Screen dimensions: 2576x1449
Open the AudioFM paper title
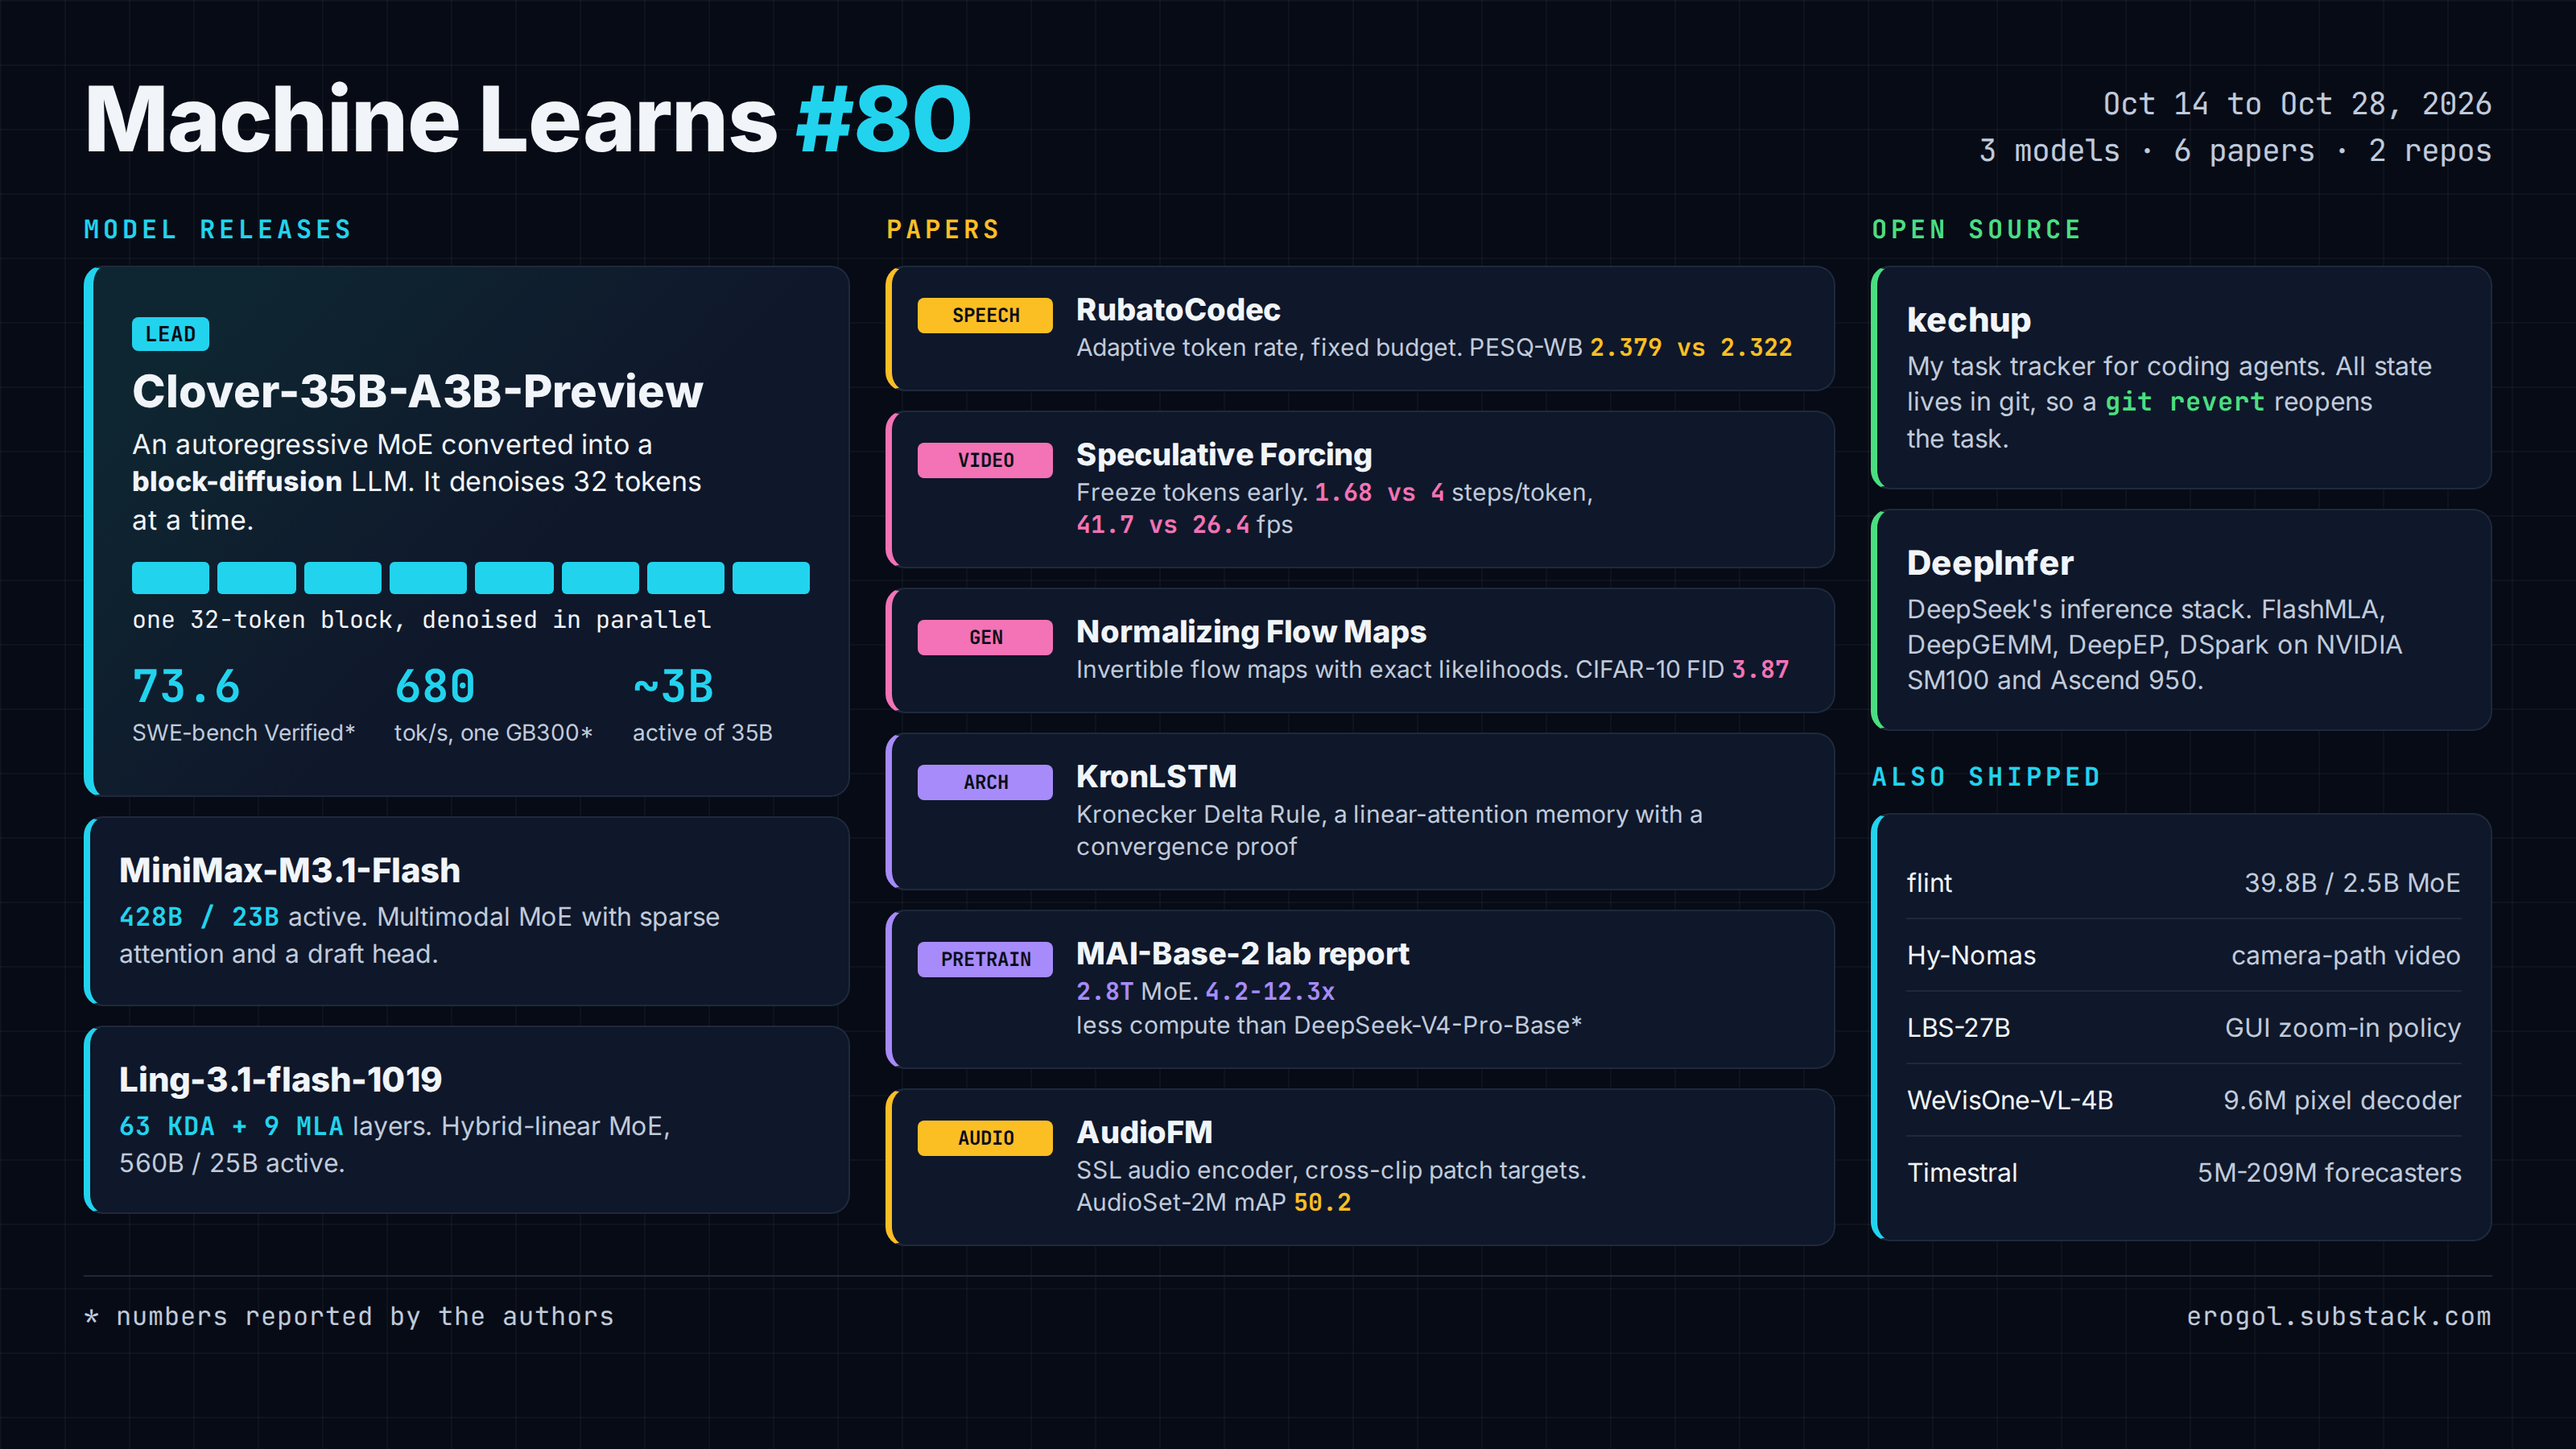click(1144, 1132)
